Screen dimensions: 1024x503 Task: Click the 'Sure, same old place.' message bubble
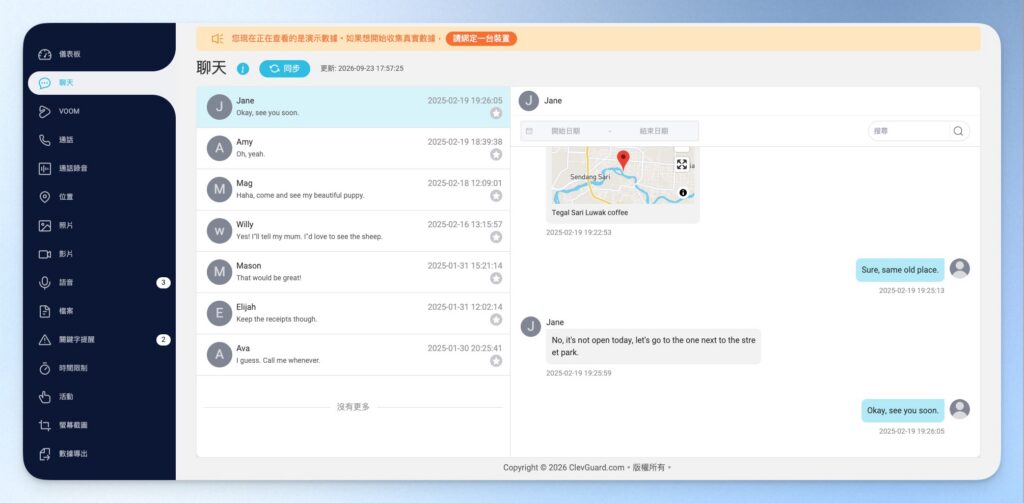(x=900, y=270)
